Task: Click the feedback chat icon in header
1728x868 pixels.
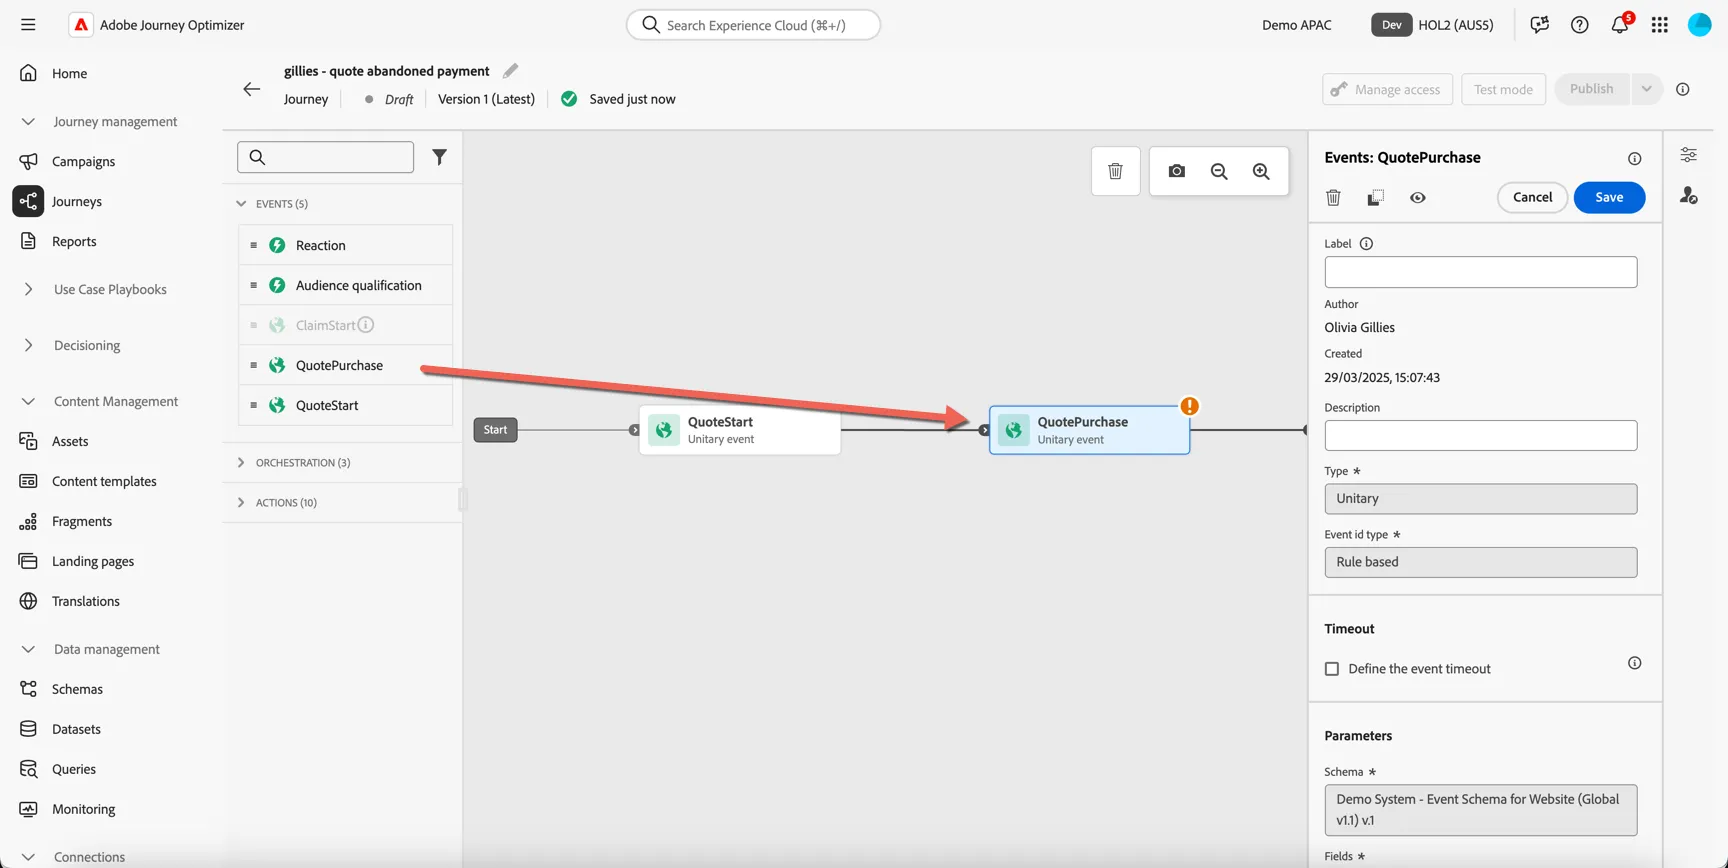Action: pos(1540,25)
